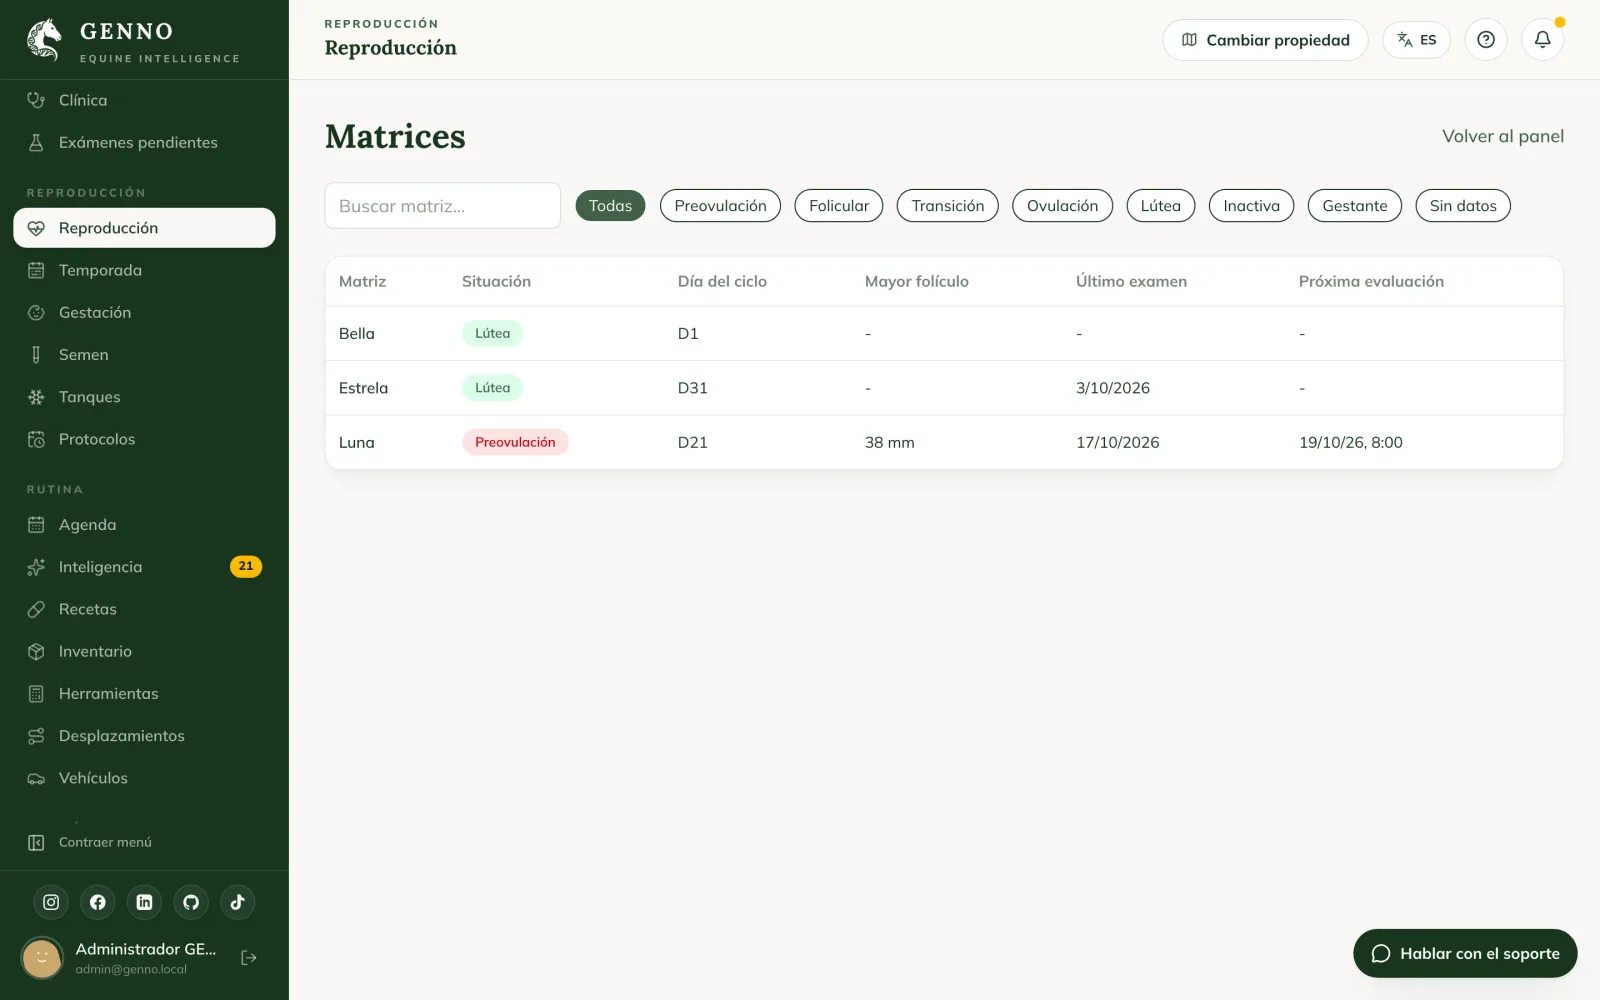This screenshot has height=1000, width=1600.
Task: Open Semen section
Action: point(144,354)
